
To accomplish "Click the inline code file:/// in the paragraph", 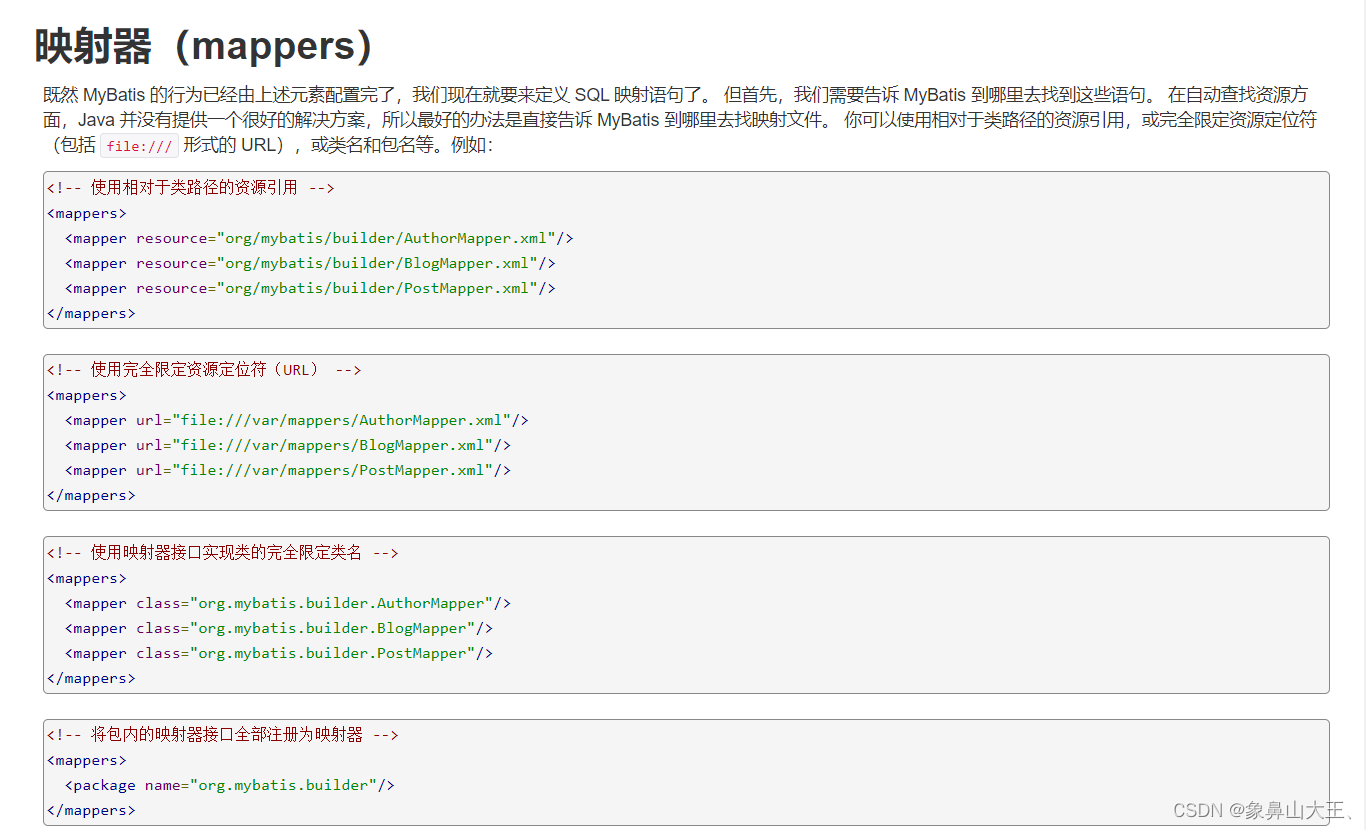I will [140, 146].
